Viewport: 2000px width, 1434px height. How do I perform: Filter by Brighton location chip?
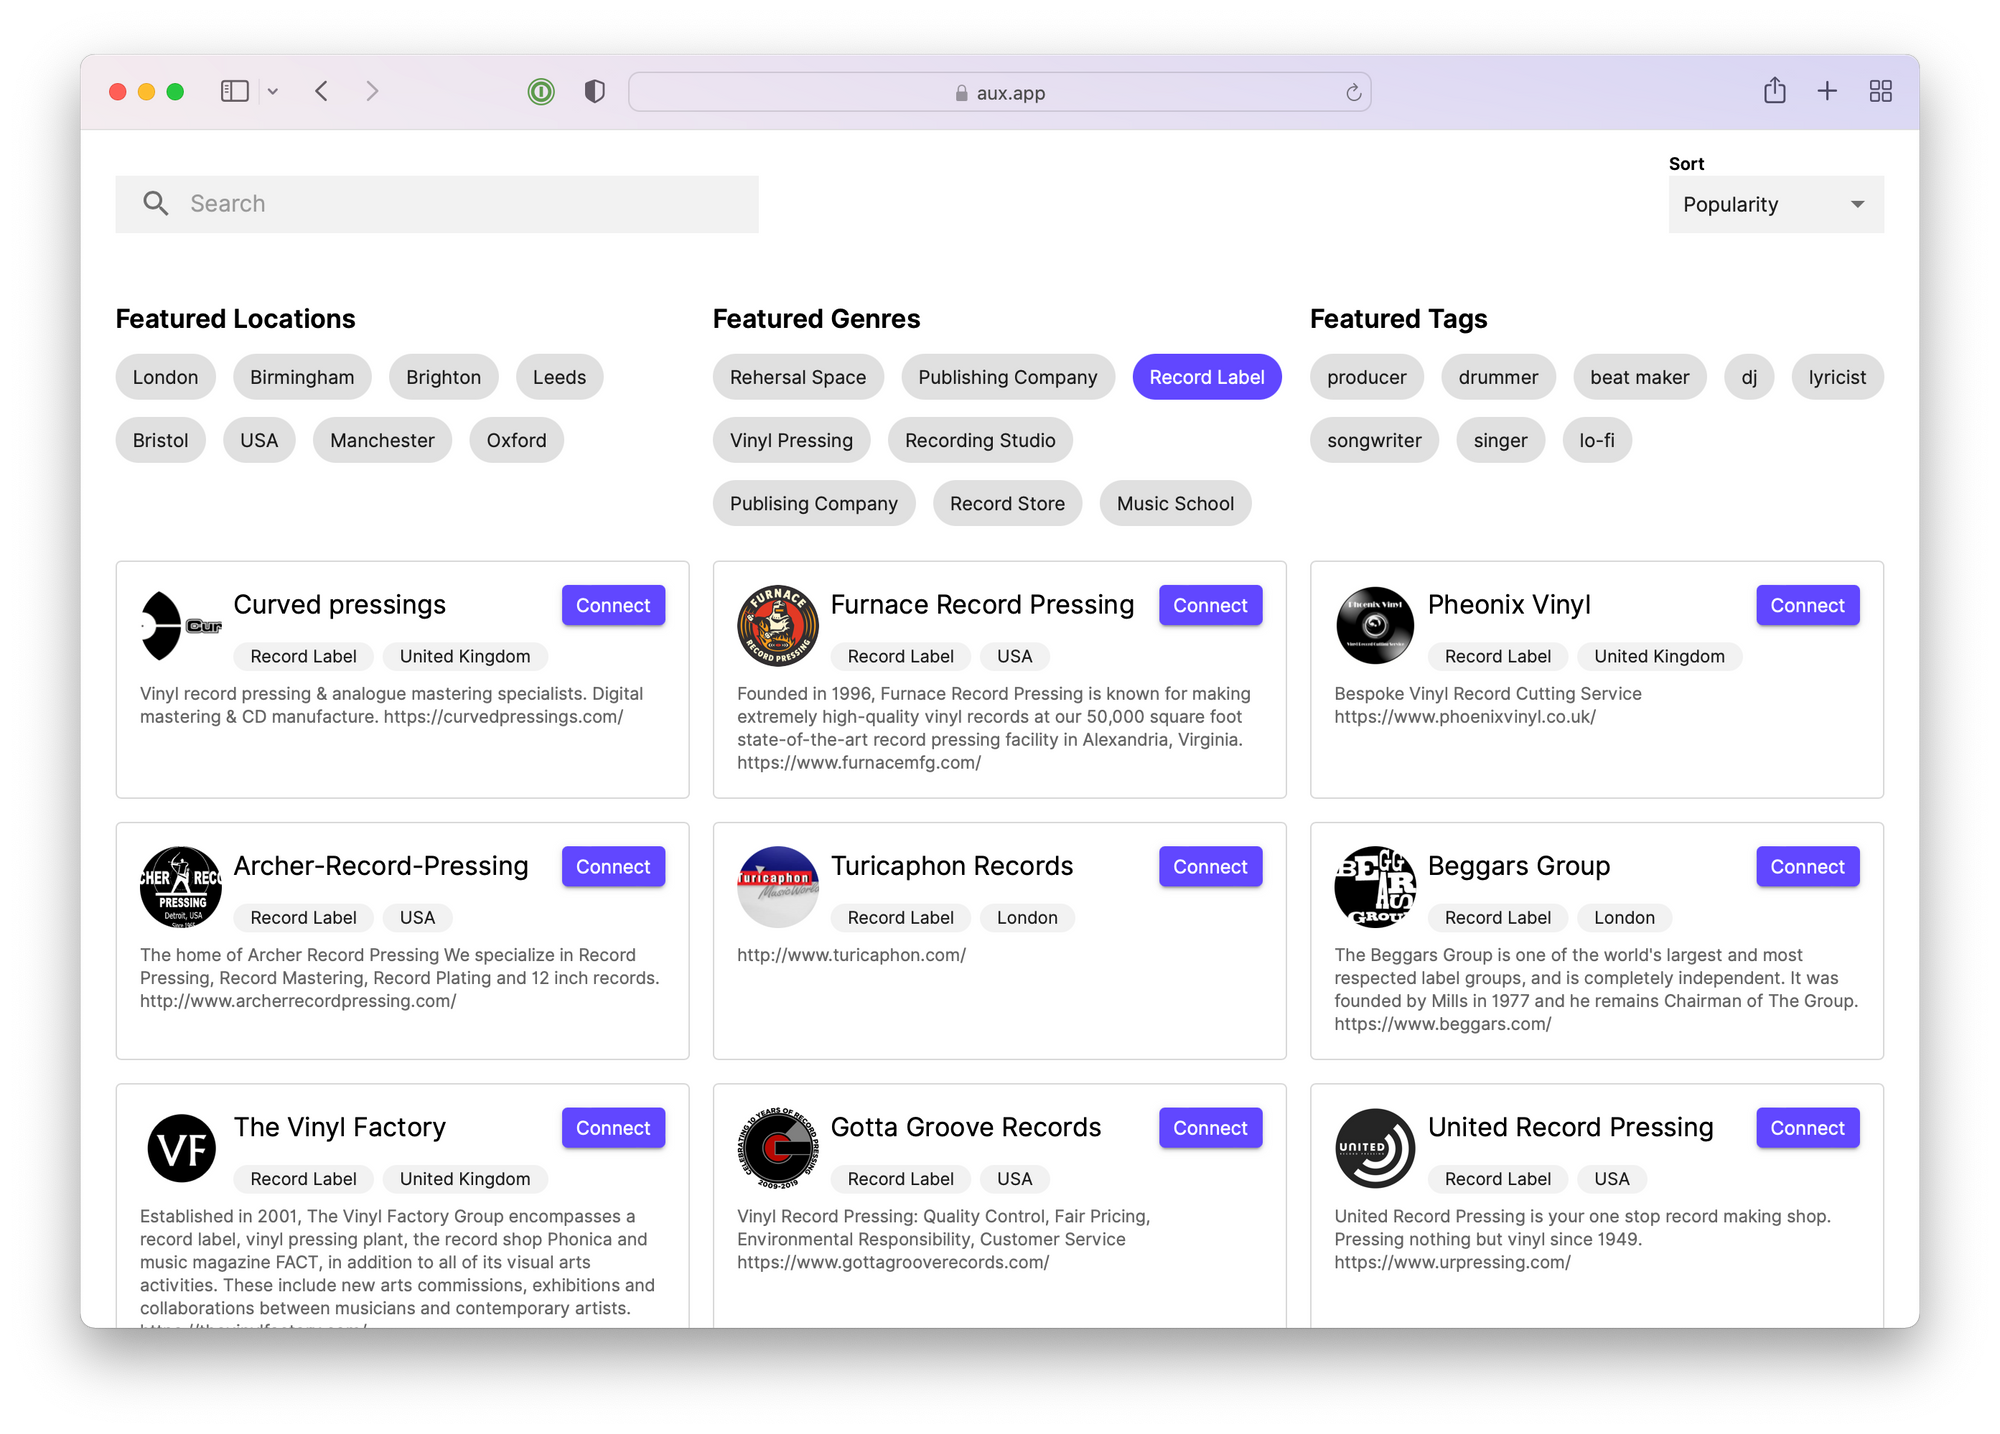coord(444,377)
